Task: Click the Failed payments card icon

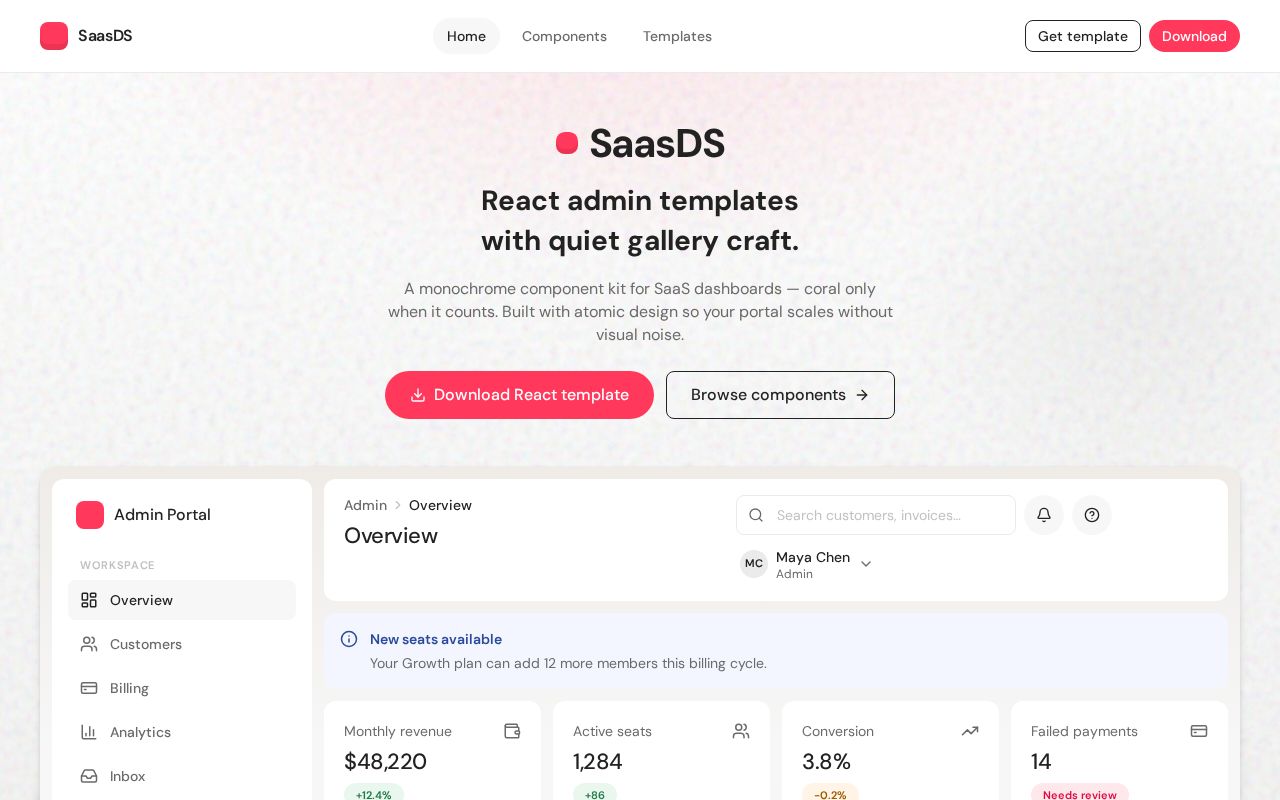Action: [1199, 731]
